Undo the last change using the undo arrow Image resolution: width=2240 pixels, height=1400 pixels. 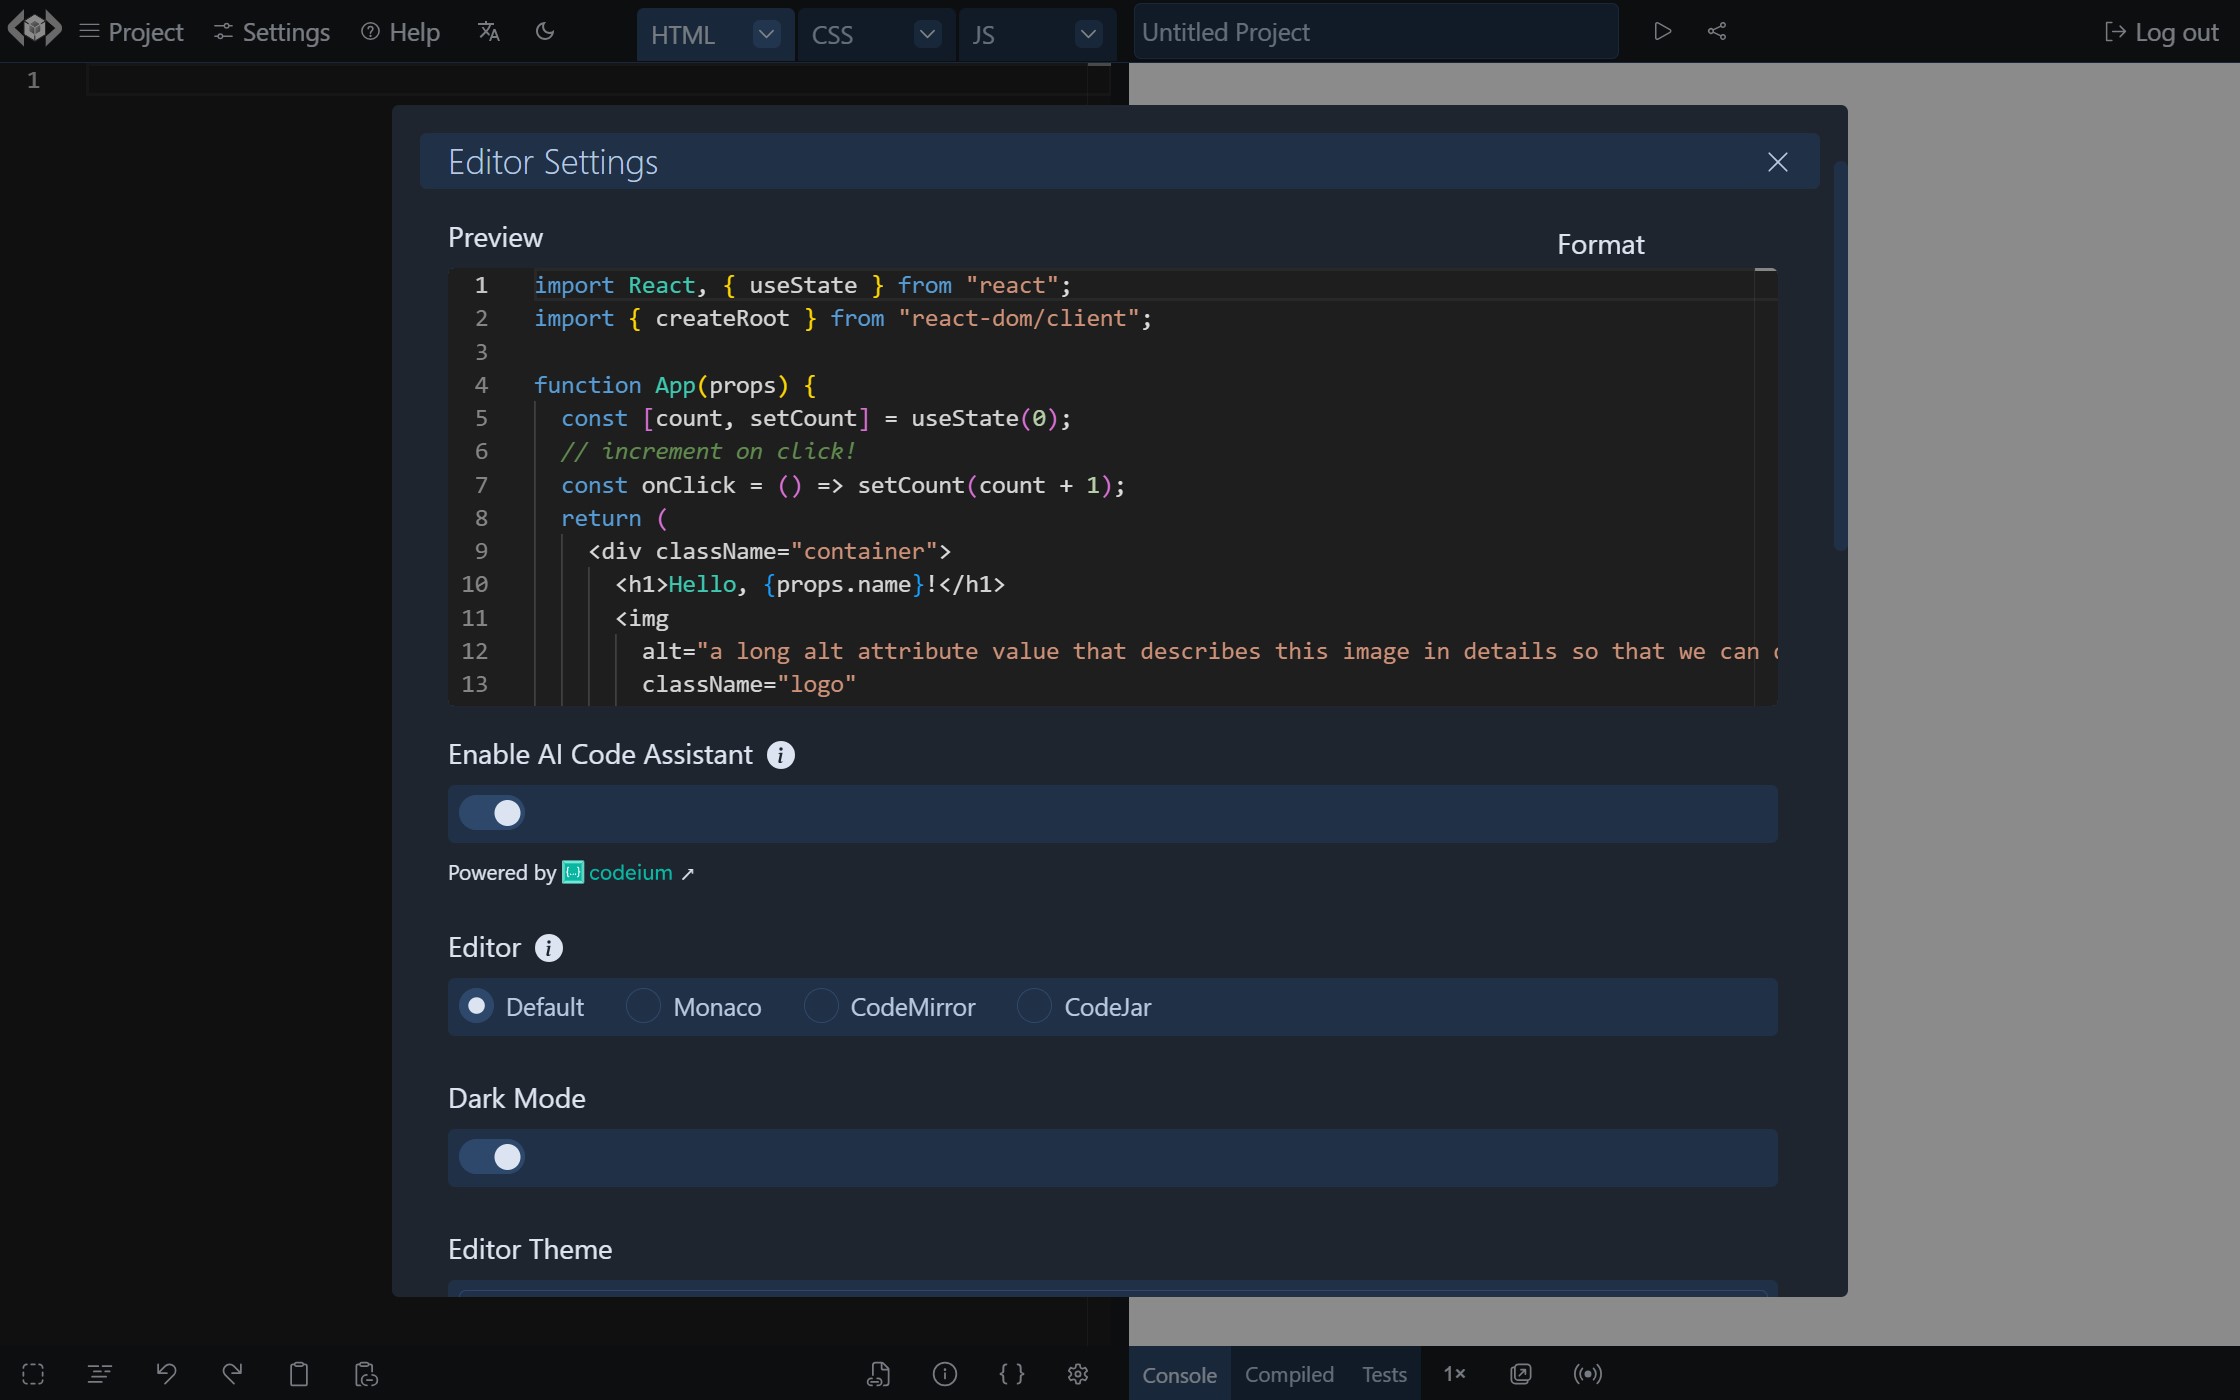[x=166, y=1374]
